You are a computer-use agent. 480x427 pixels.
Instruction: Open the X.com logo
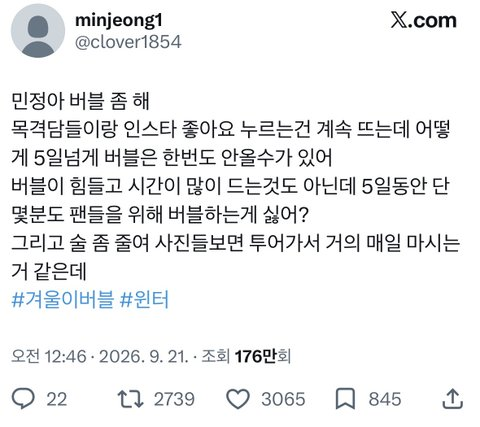coord(423,21)
